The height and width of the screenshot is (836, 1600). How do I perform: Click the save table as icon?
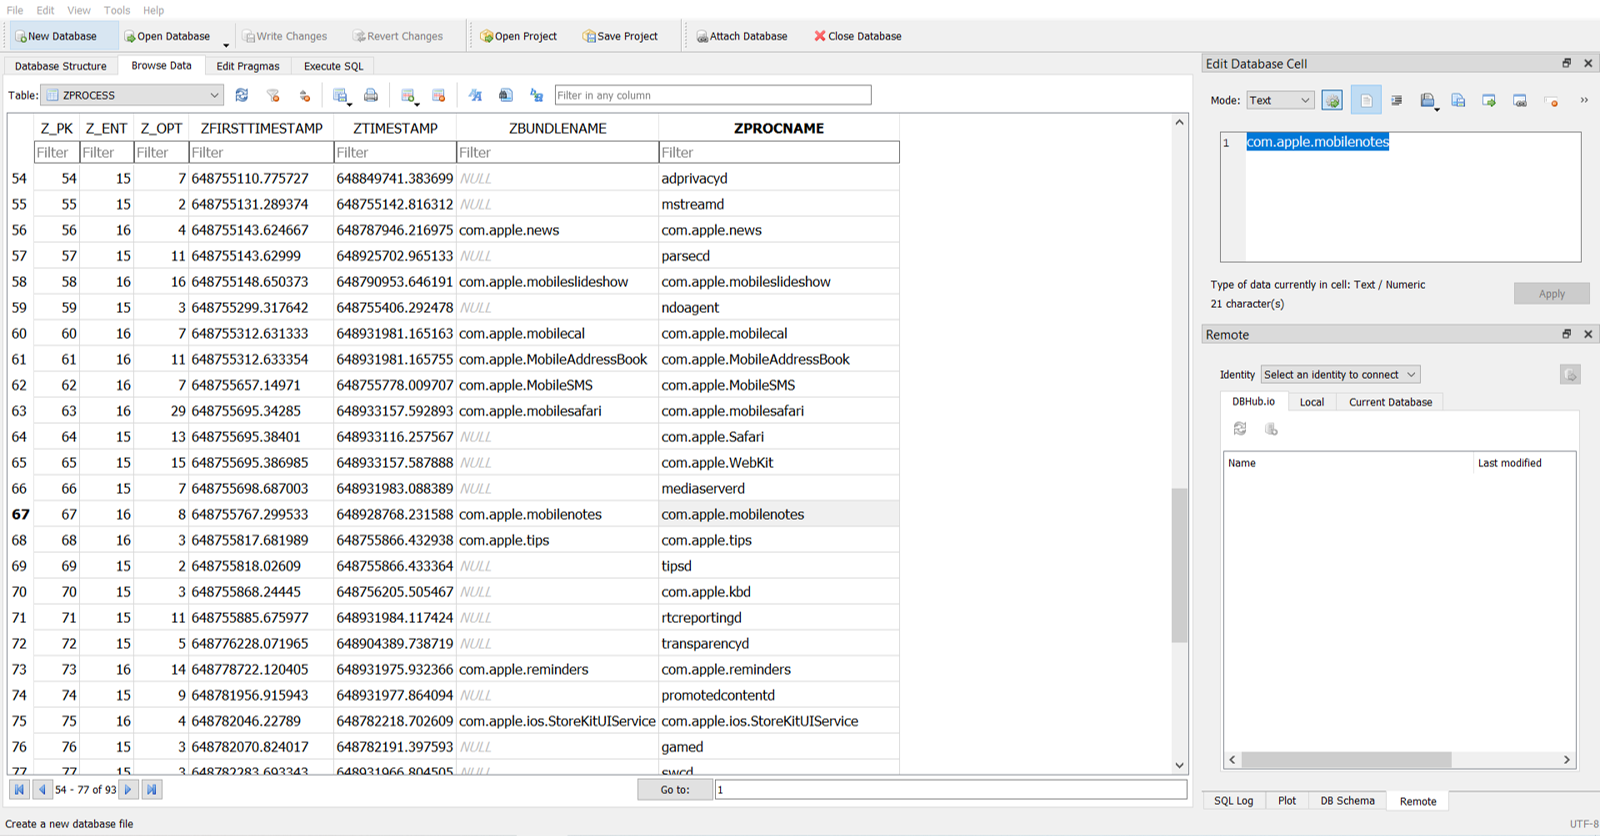pyautogui.click(x=341, y=95)
